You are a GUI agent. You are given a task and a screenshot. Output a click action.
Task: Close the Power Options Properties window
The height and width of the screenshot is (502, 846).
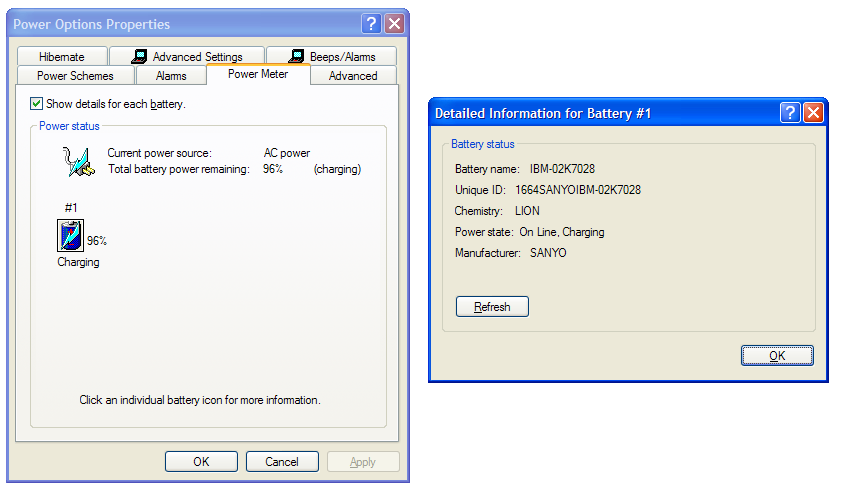394,24
